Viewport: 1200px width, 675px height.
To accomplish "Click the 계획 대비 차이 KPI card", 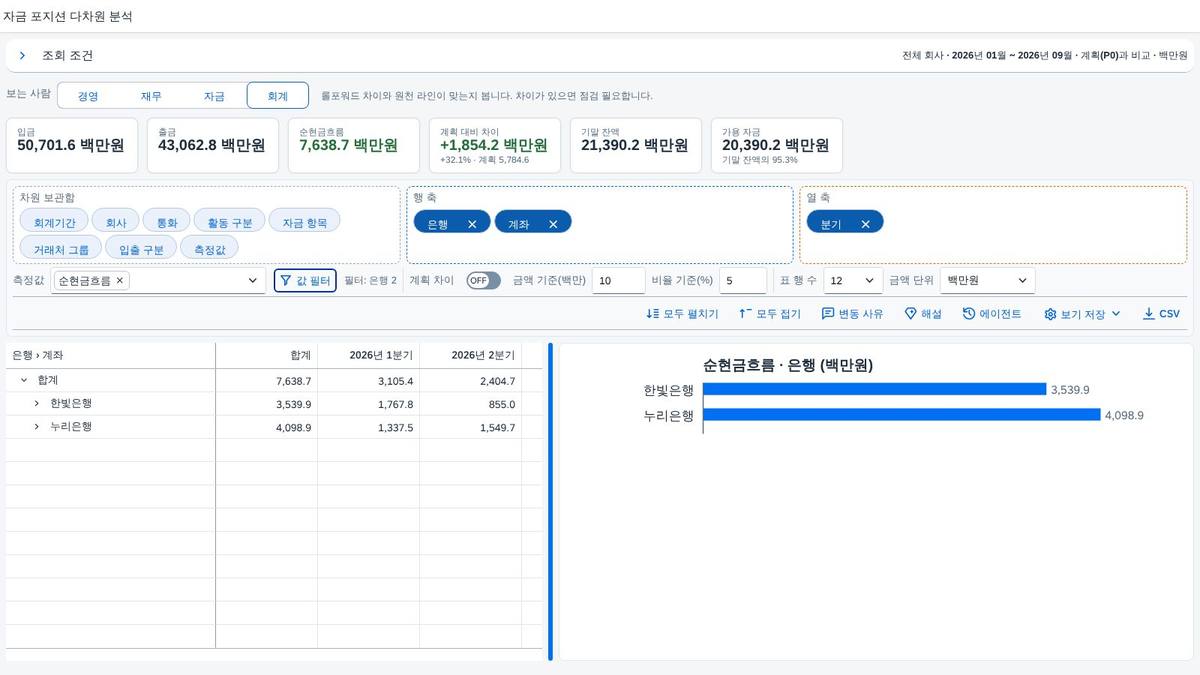I will 495,145.
